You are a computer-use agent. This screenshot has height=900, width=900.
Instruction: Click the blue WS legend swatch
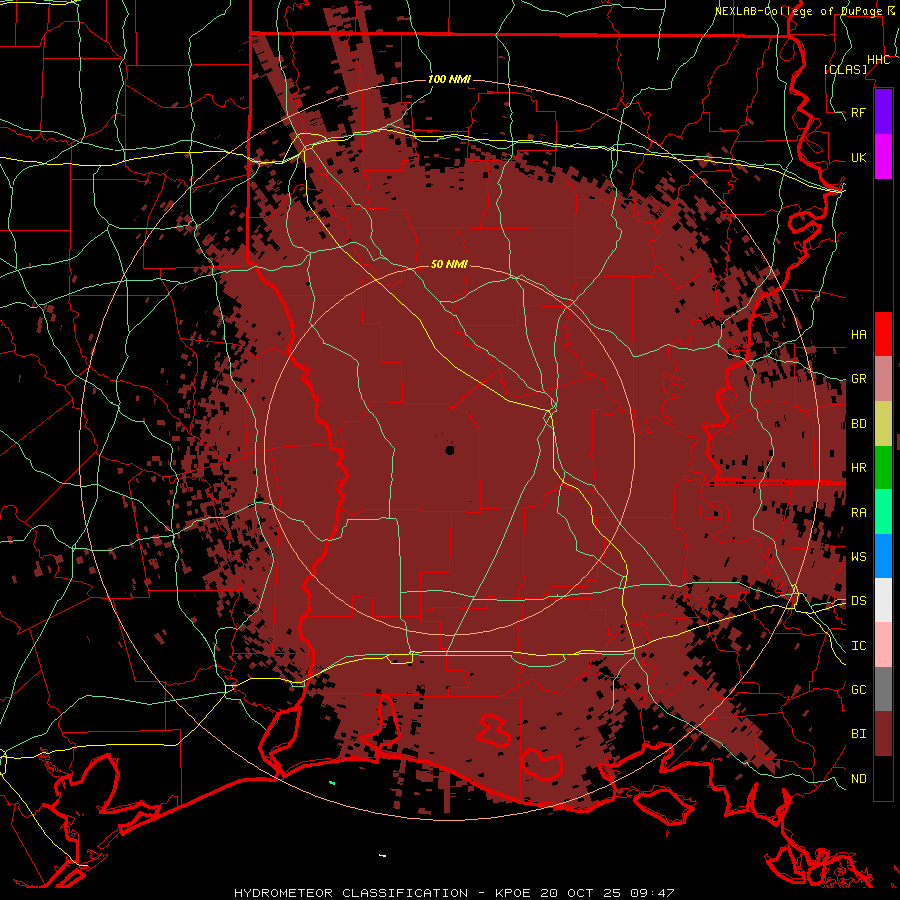(x=883, y=556)
